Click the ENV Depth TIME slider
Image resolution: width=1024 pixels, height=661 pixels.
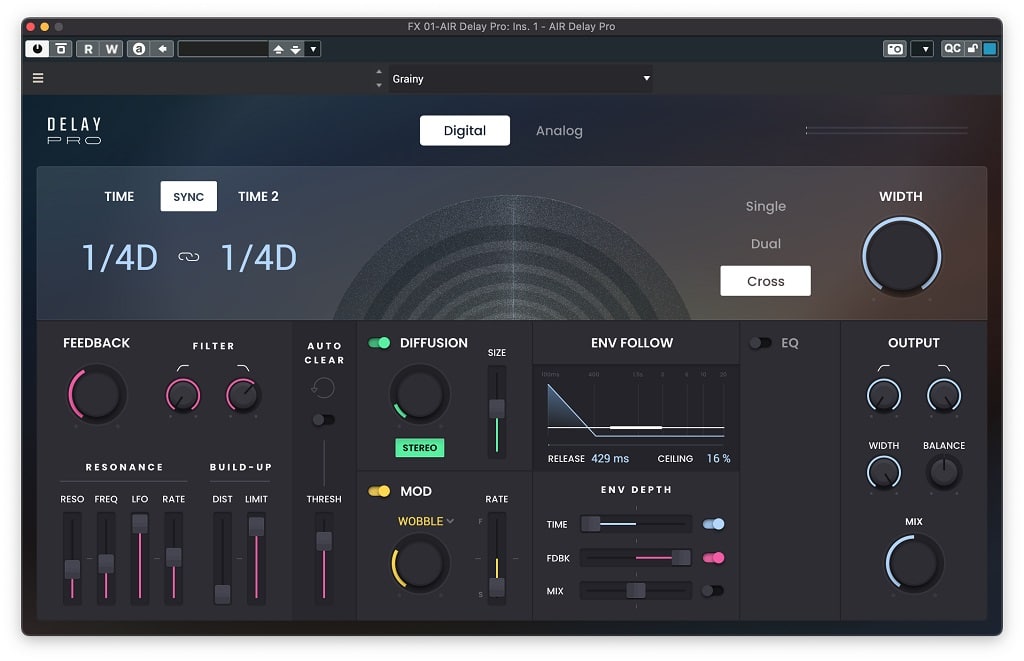(635, 524)
